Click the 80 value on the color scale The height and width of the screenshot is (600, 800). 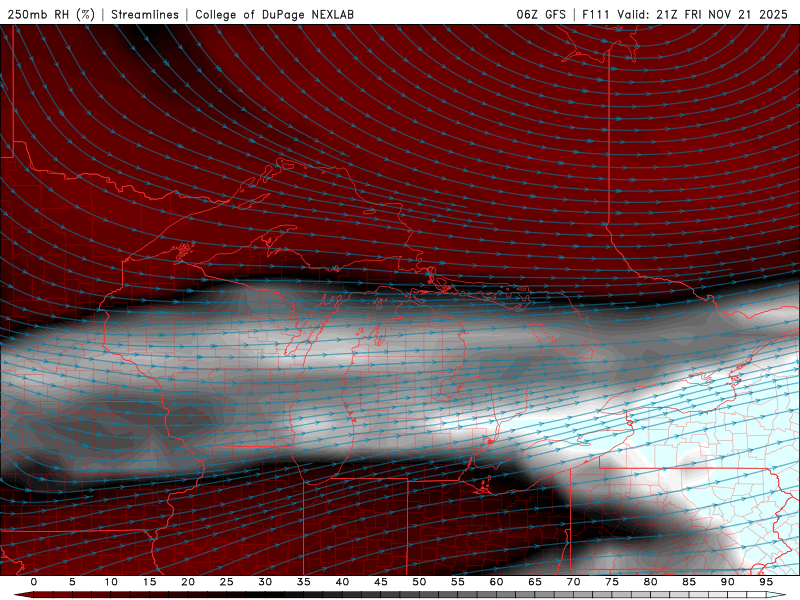(650, 582)
